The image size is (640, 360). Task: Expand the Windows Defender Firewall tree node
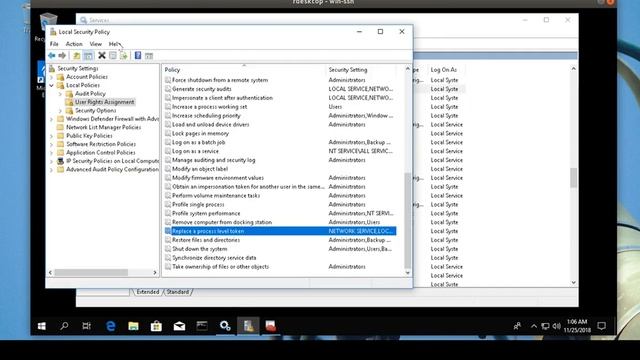(x=52, y=119)
